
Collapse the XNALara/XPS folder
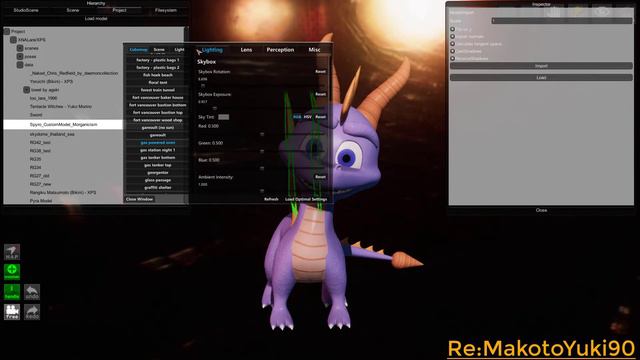[x=13, y=40]
